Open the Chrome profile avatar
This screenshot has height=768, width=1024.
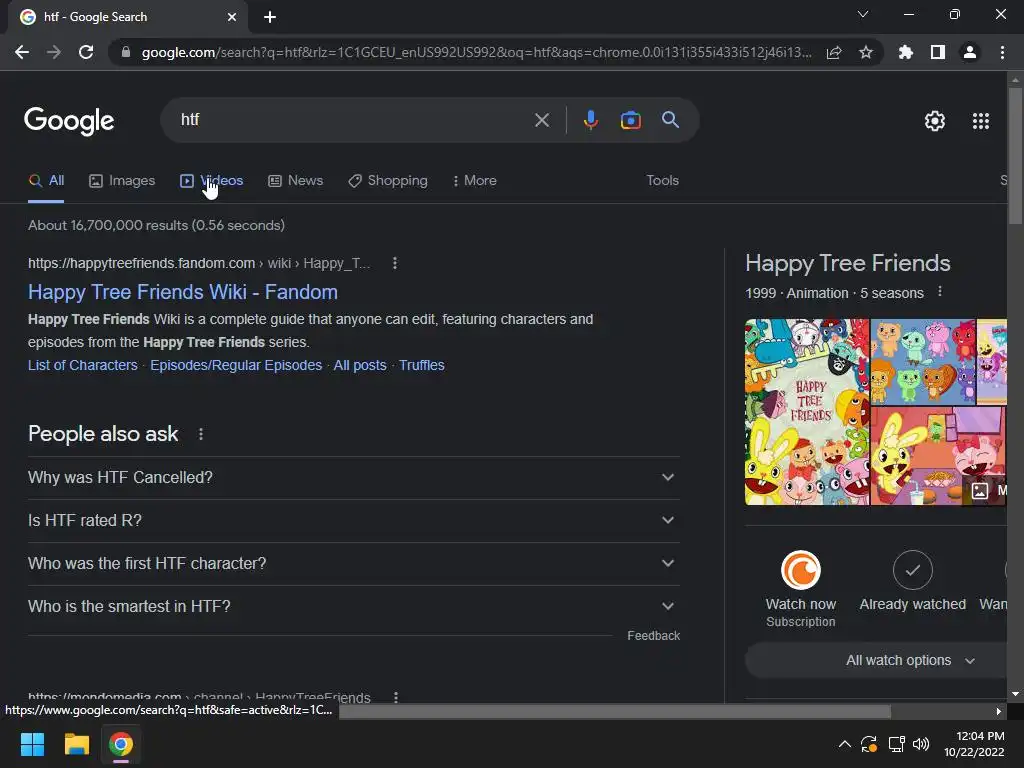tap(970, 52)
